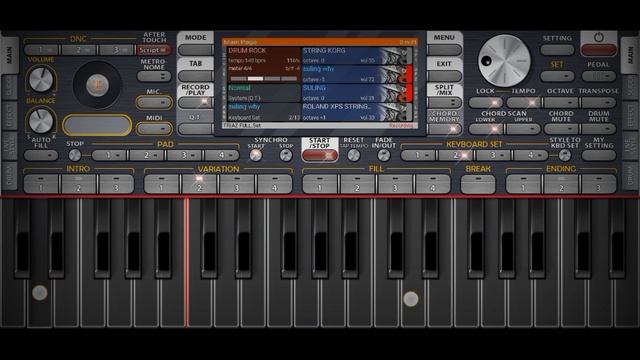This screenshot has width=640, height=360.
Task: Select Ending 2
Action: [x=561, y=184]
